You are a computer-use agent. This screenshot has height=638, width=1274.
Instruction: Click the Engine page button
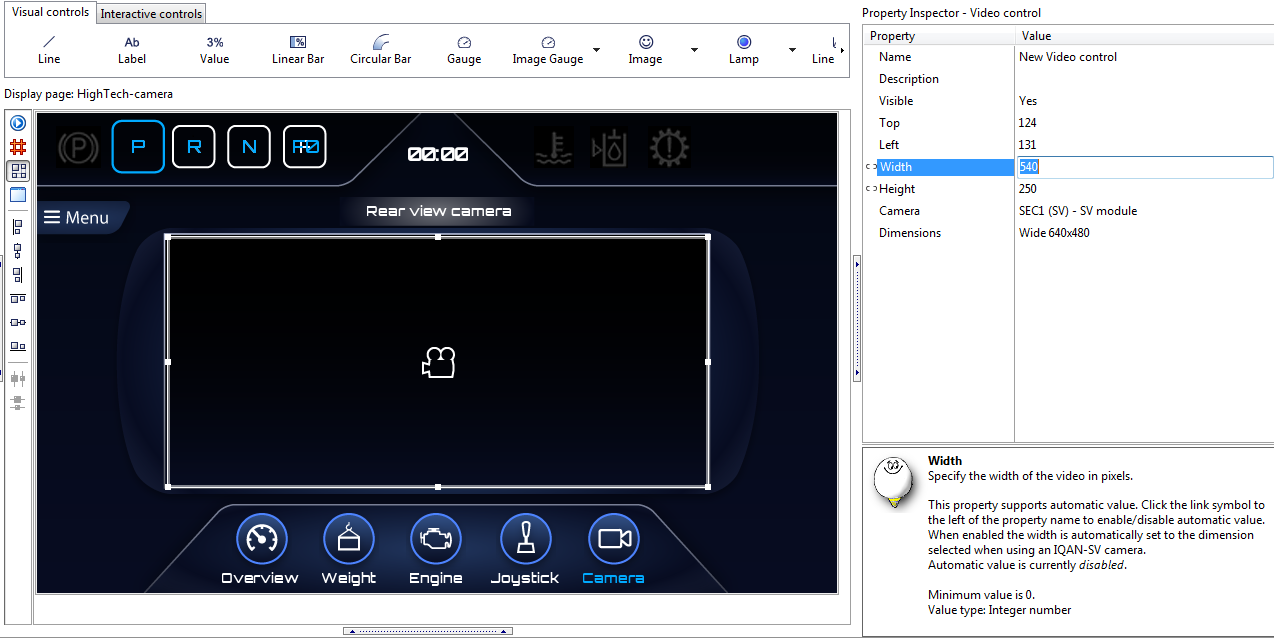click(x=436, y=549)
